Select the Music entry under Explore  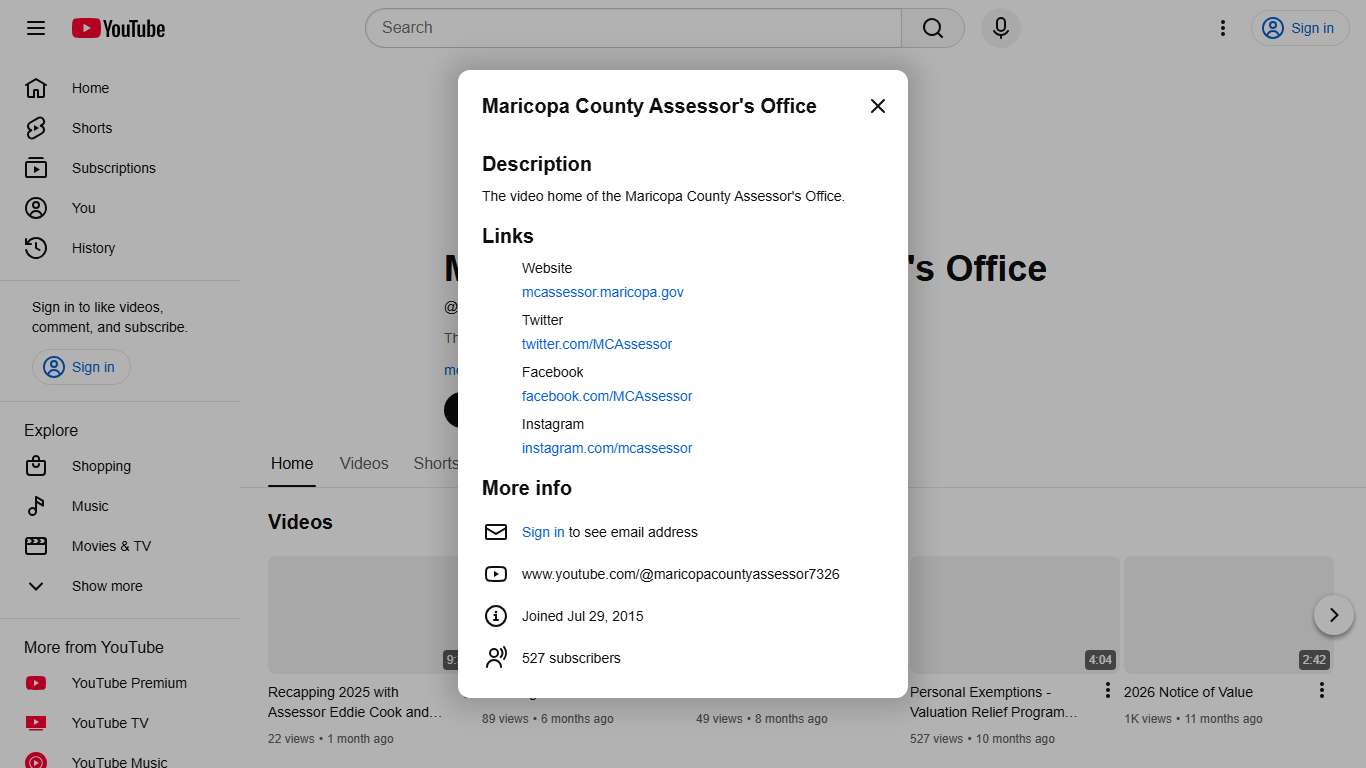click(x=90, y=506)
